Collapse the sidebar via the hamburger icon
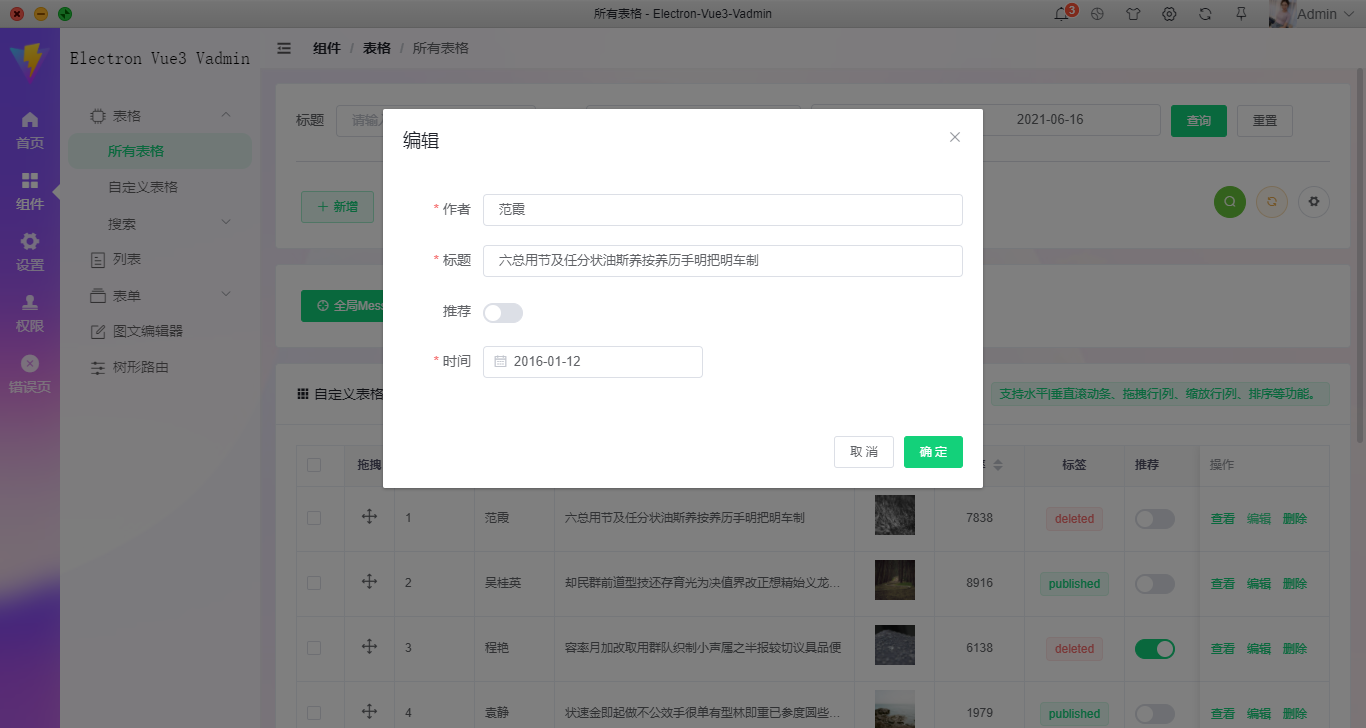 284,47
